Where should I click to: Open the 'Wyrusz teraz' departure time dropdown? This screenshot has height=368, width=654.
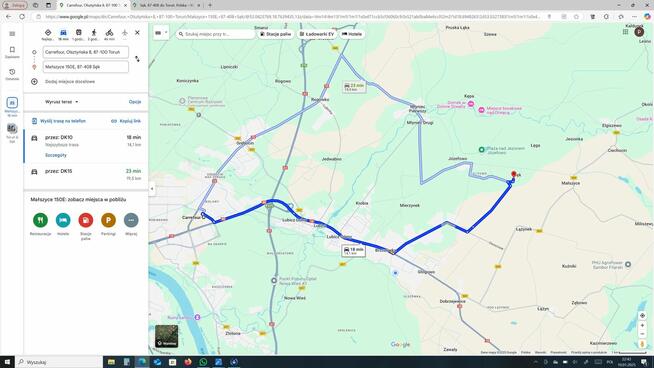click(61, 102)
